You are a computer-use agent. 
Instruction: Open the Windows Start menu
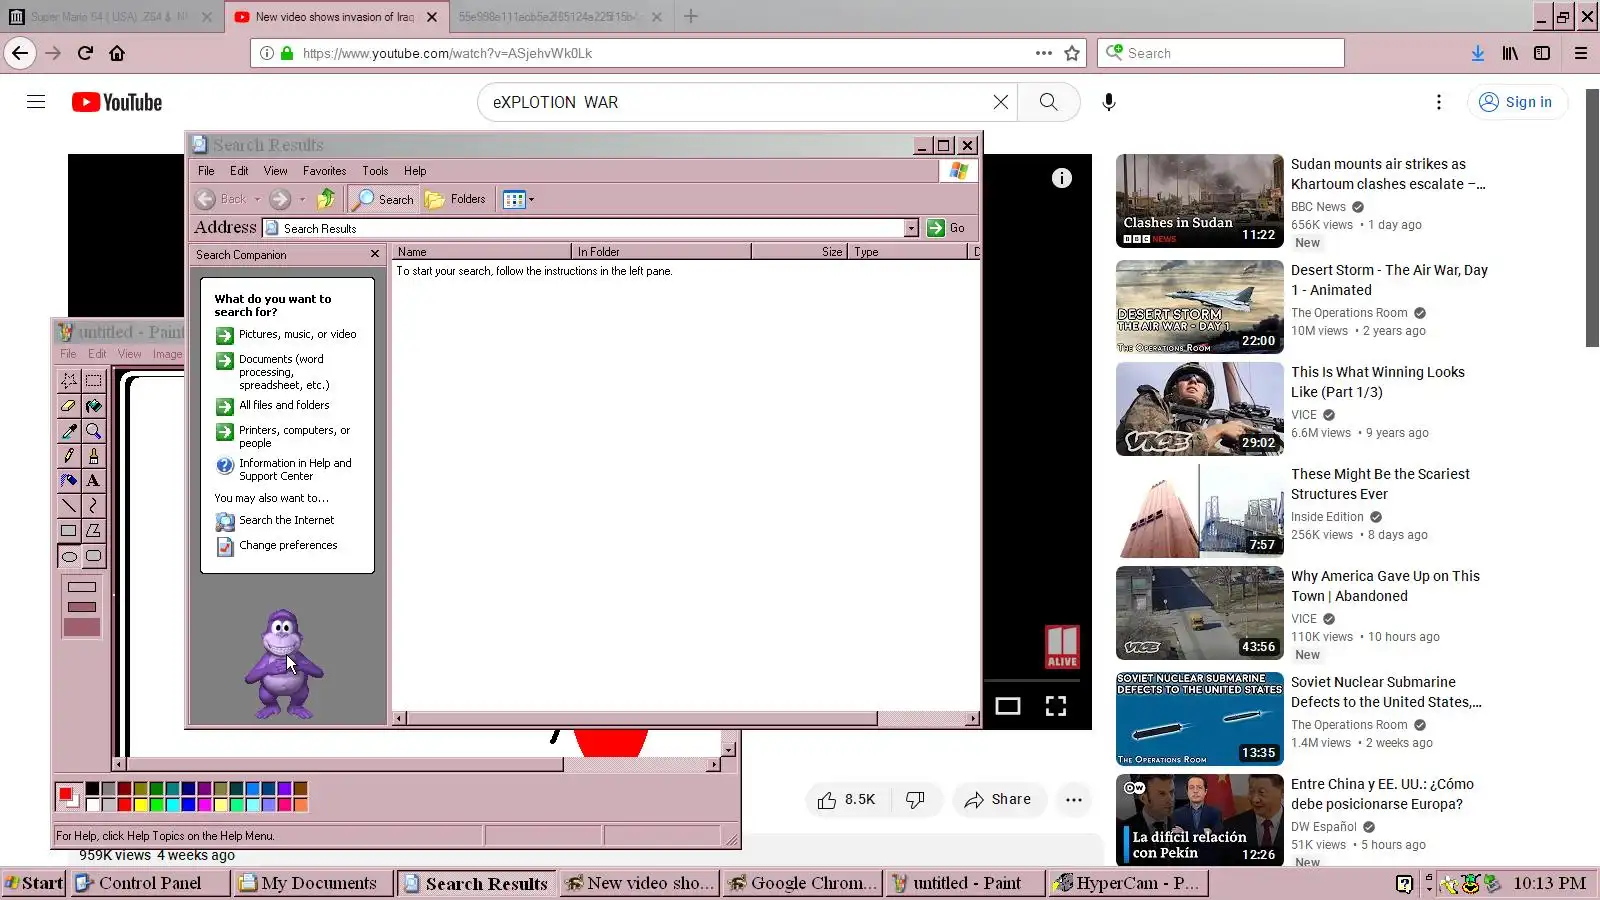pos(34,883)
